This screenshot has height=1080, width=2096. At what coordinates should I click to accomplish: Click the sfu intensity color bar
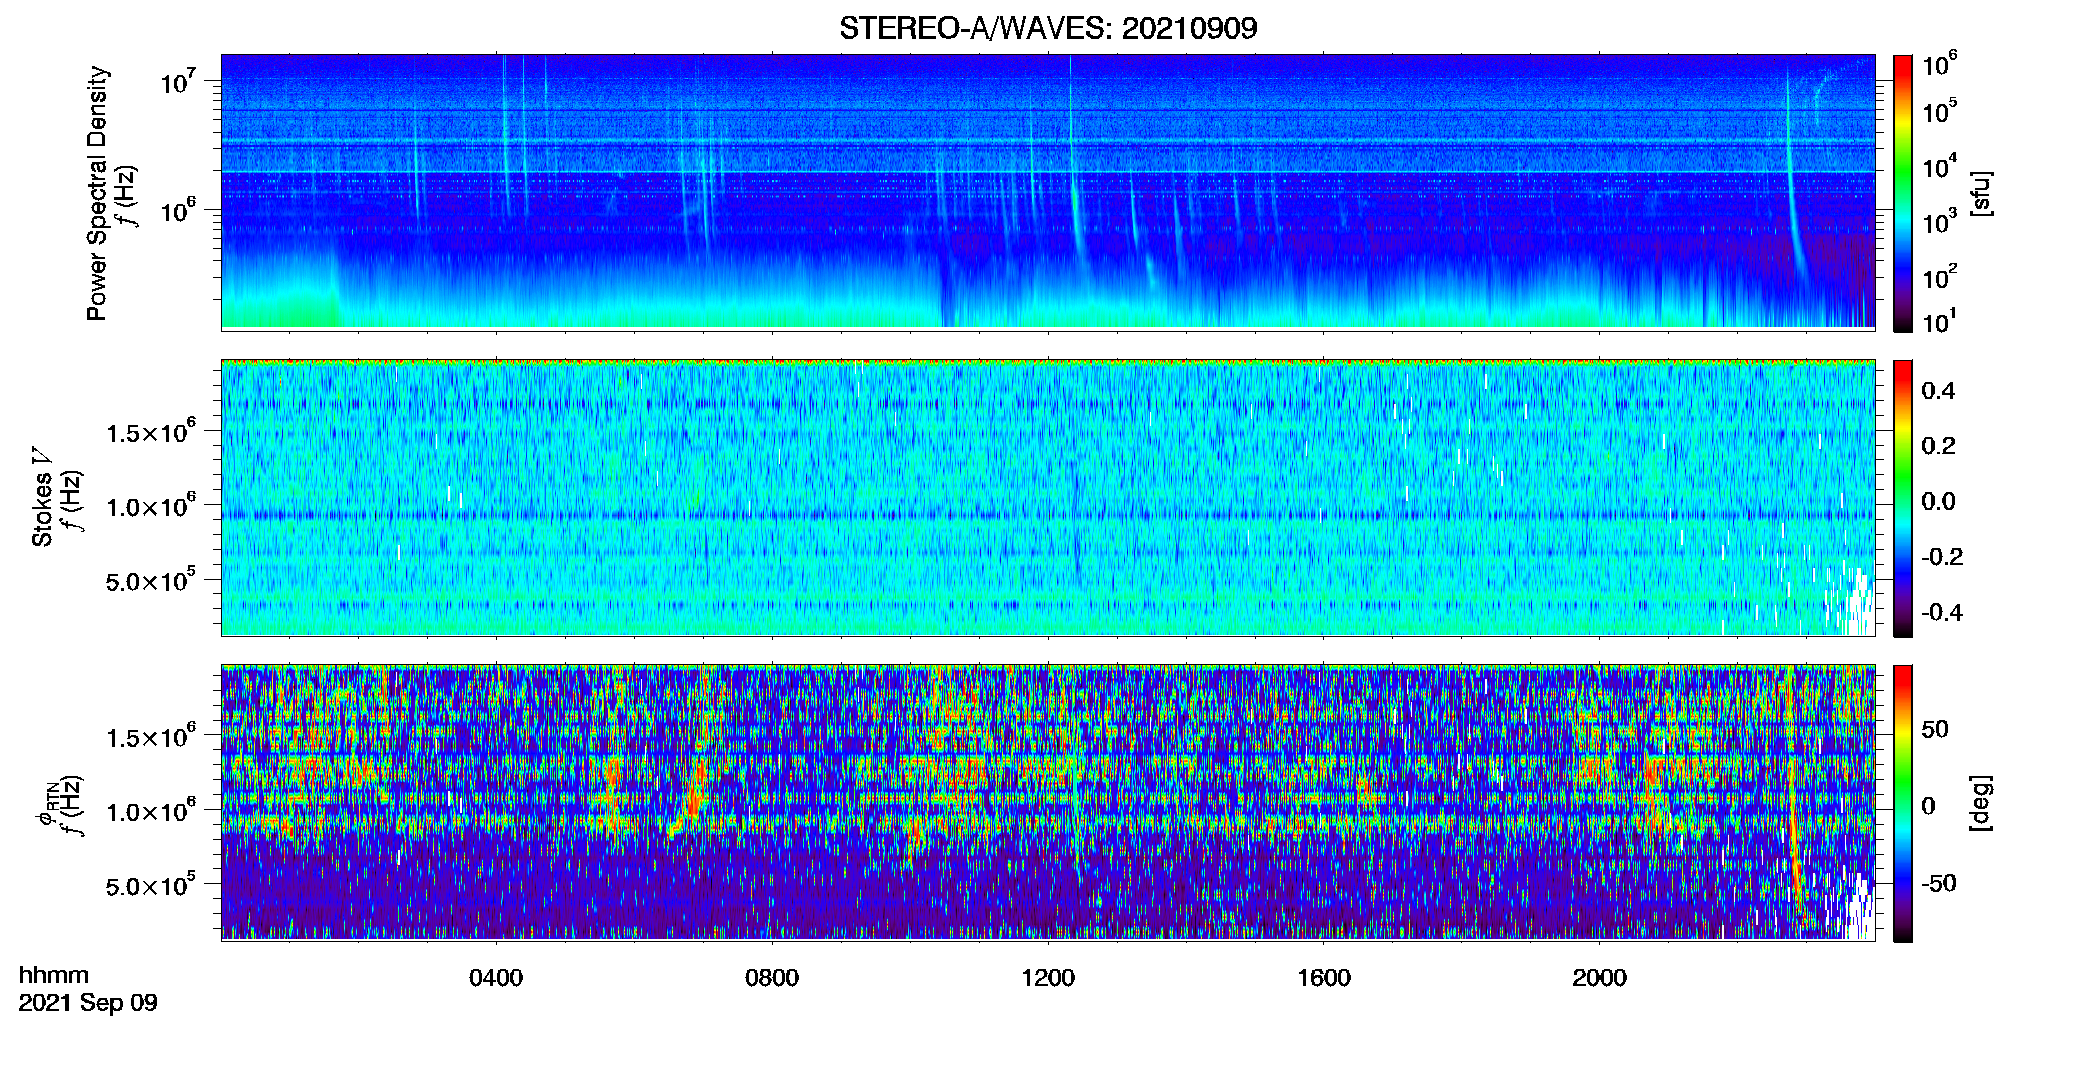point(1903,193)
